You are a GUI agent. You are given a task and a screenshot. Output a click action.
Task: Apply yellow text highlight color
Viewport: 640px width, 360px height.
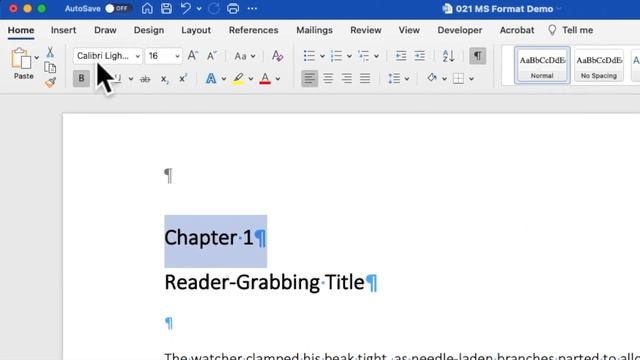click(x=238, y=78)
